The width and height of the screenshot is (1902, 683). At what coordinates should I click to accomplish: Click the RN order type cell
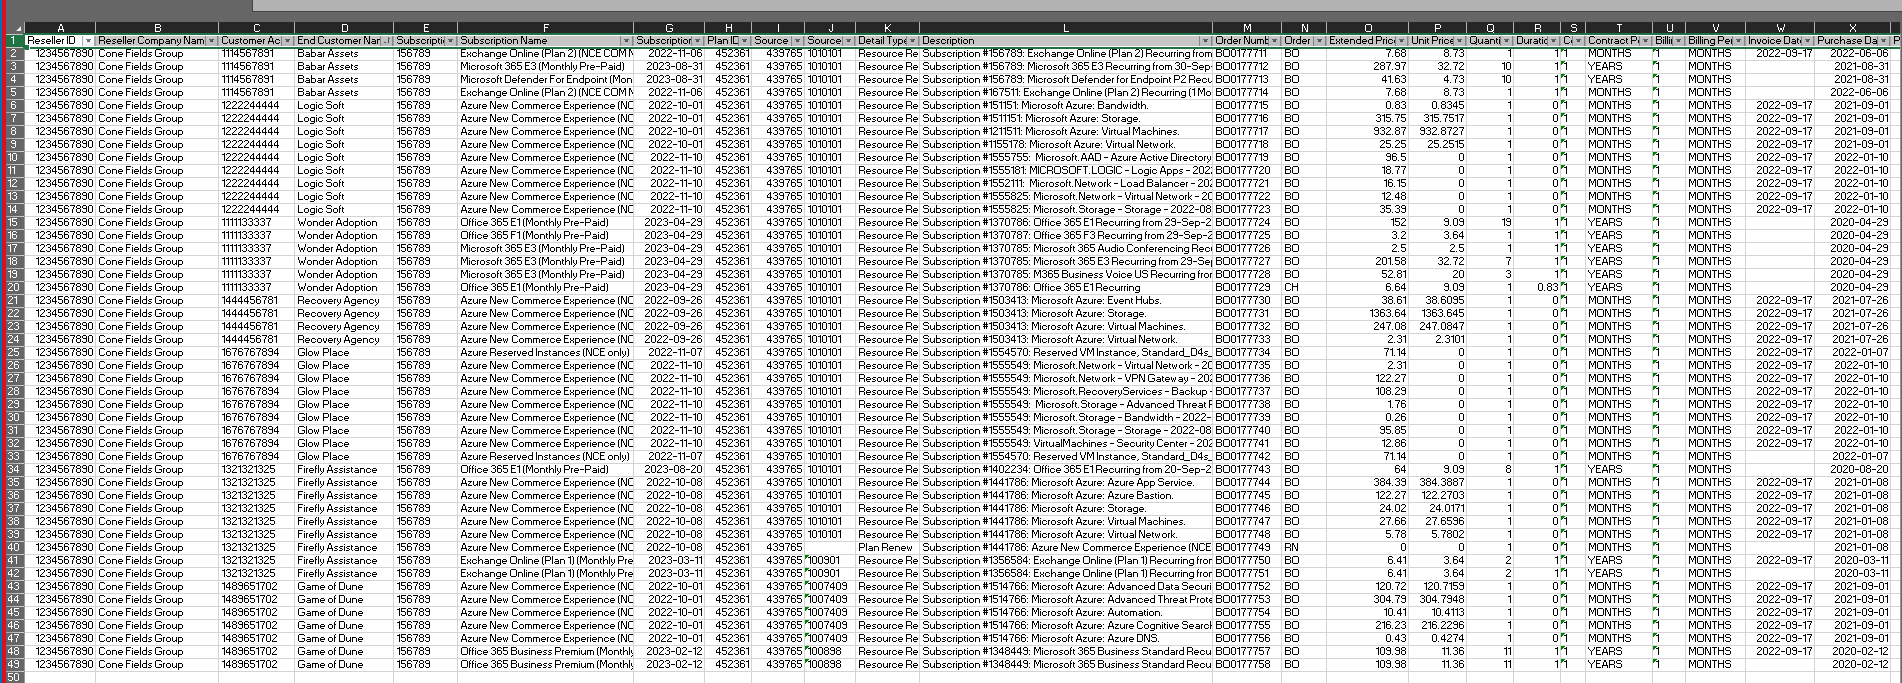pos(1304,547)
